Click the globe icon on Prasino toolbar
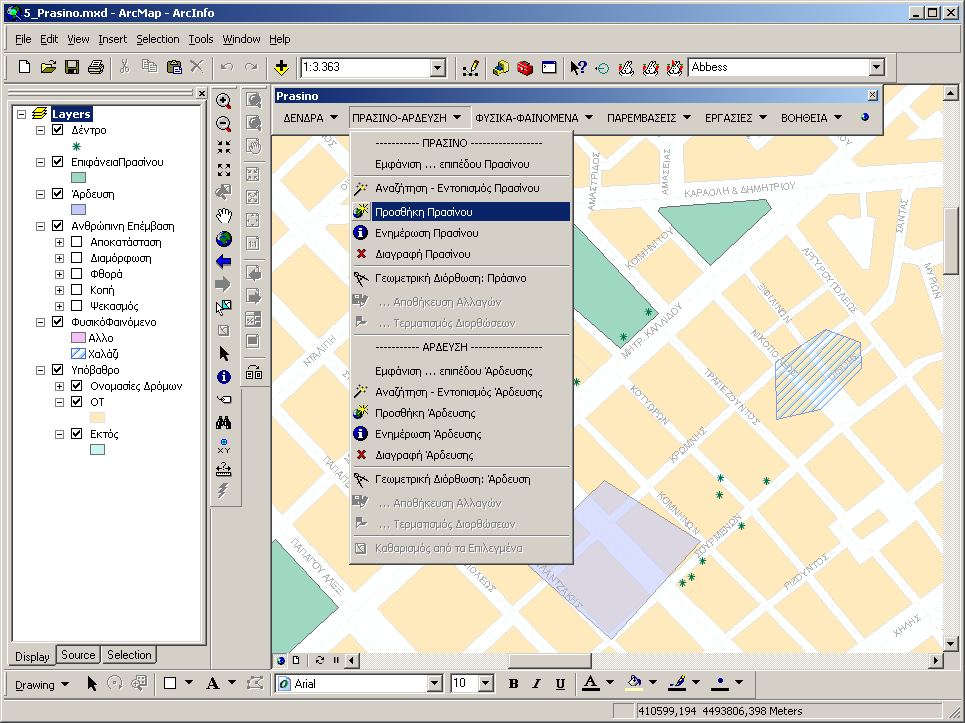The height and width of the screenshot is (723, 965). (x=865, y=118)
